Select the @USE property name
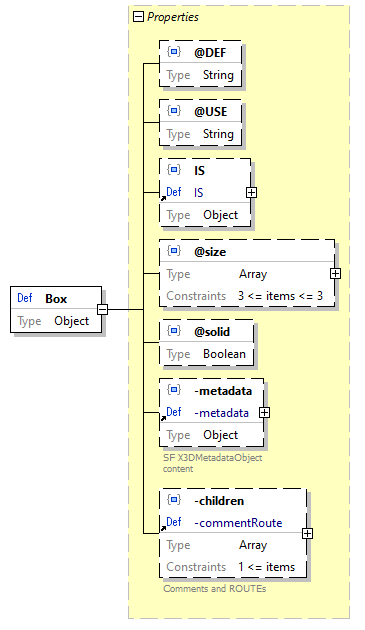This screenshot has width=365, height=630. pyautogui.click(x=211, y=112)
